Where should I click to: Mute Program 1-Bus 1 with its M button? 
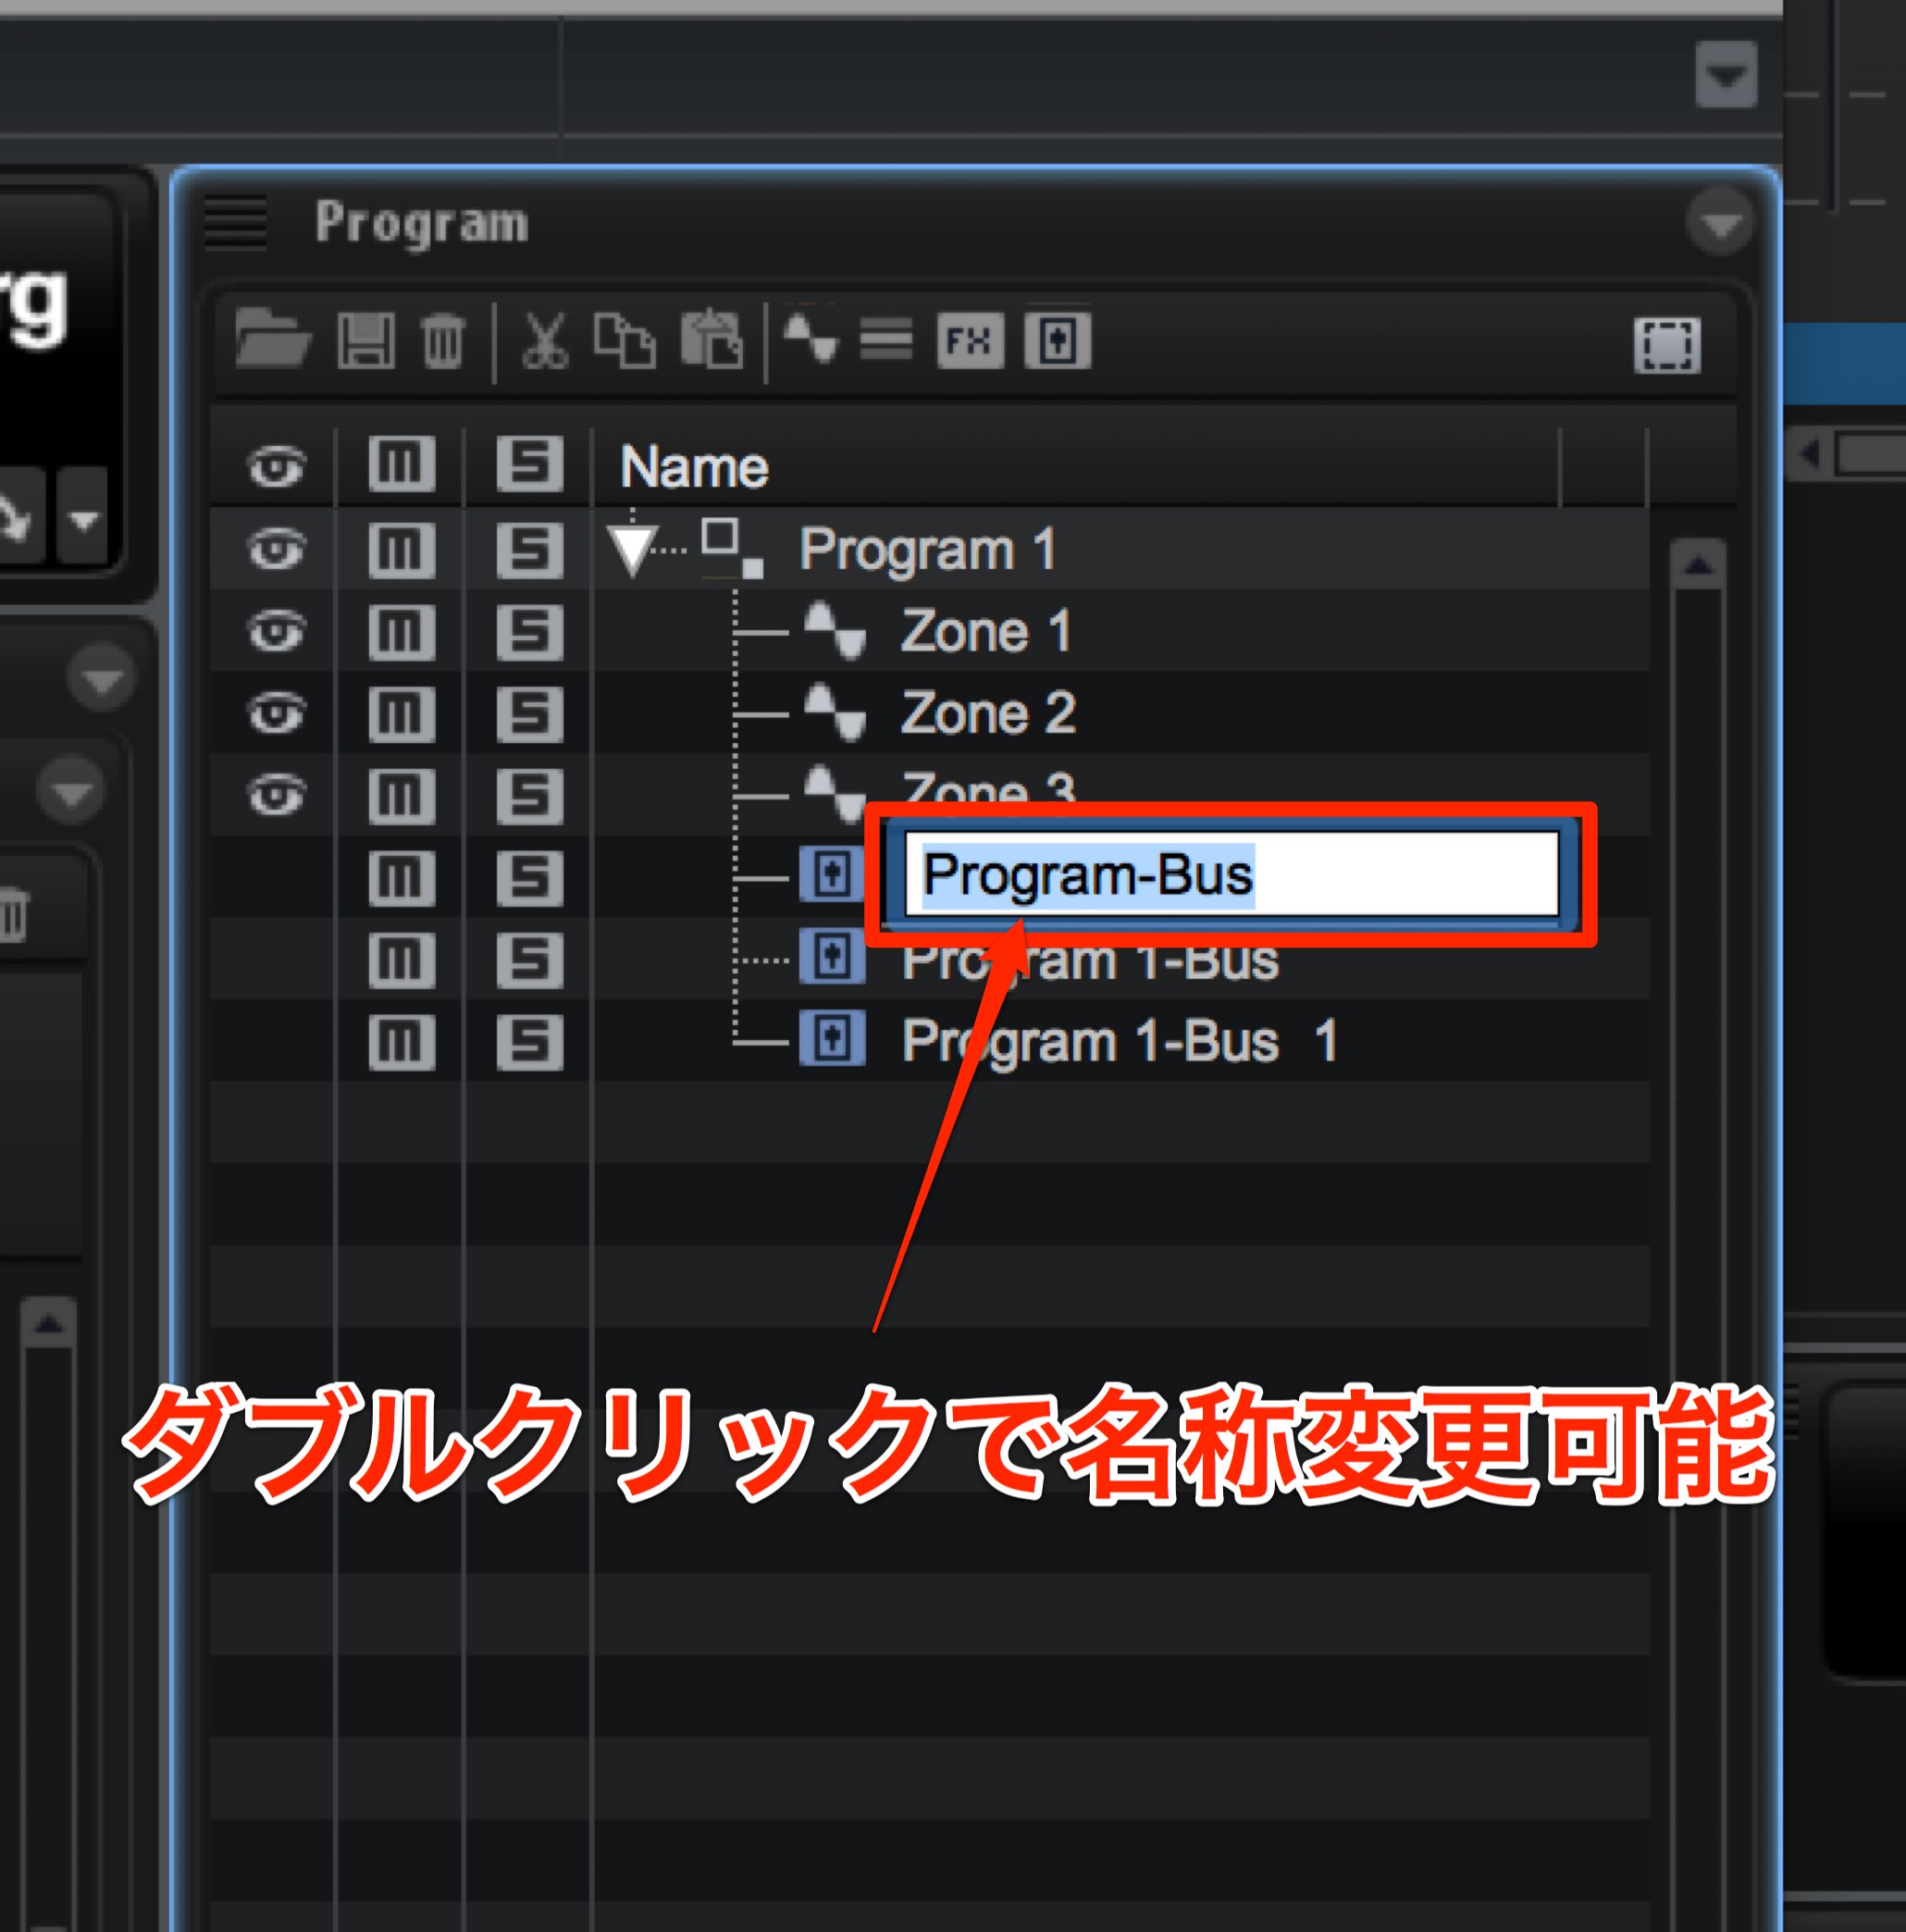tap(401, 1042)
